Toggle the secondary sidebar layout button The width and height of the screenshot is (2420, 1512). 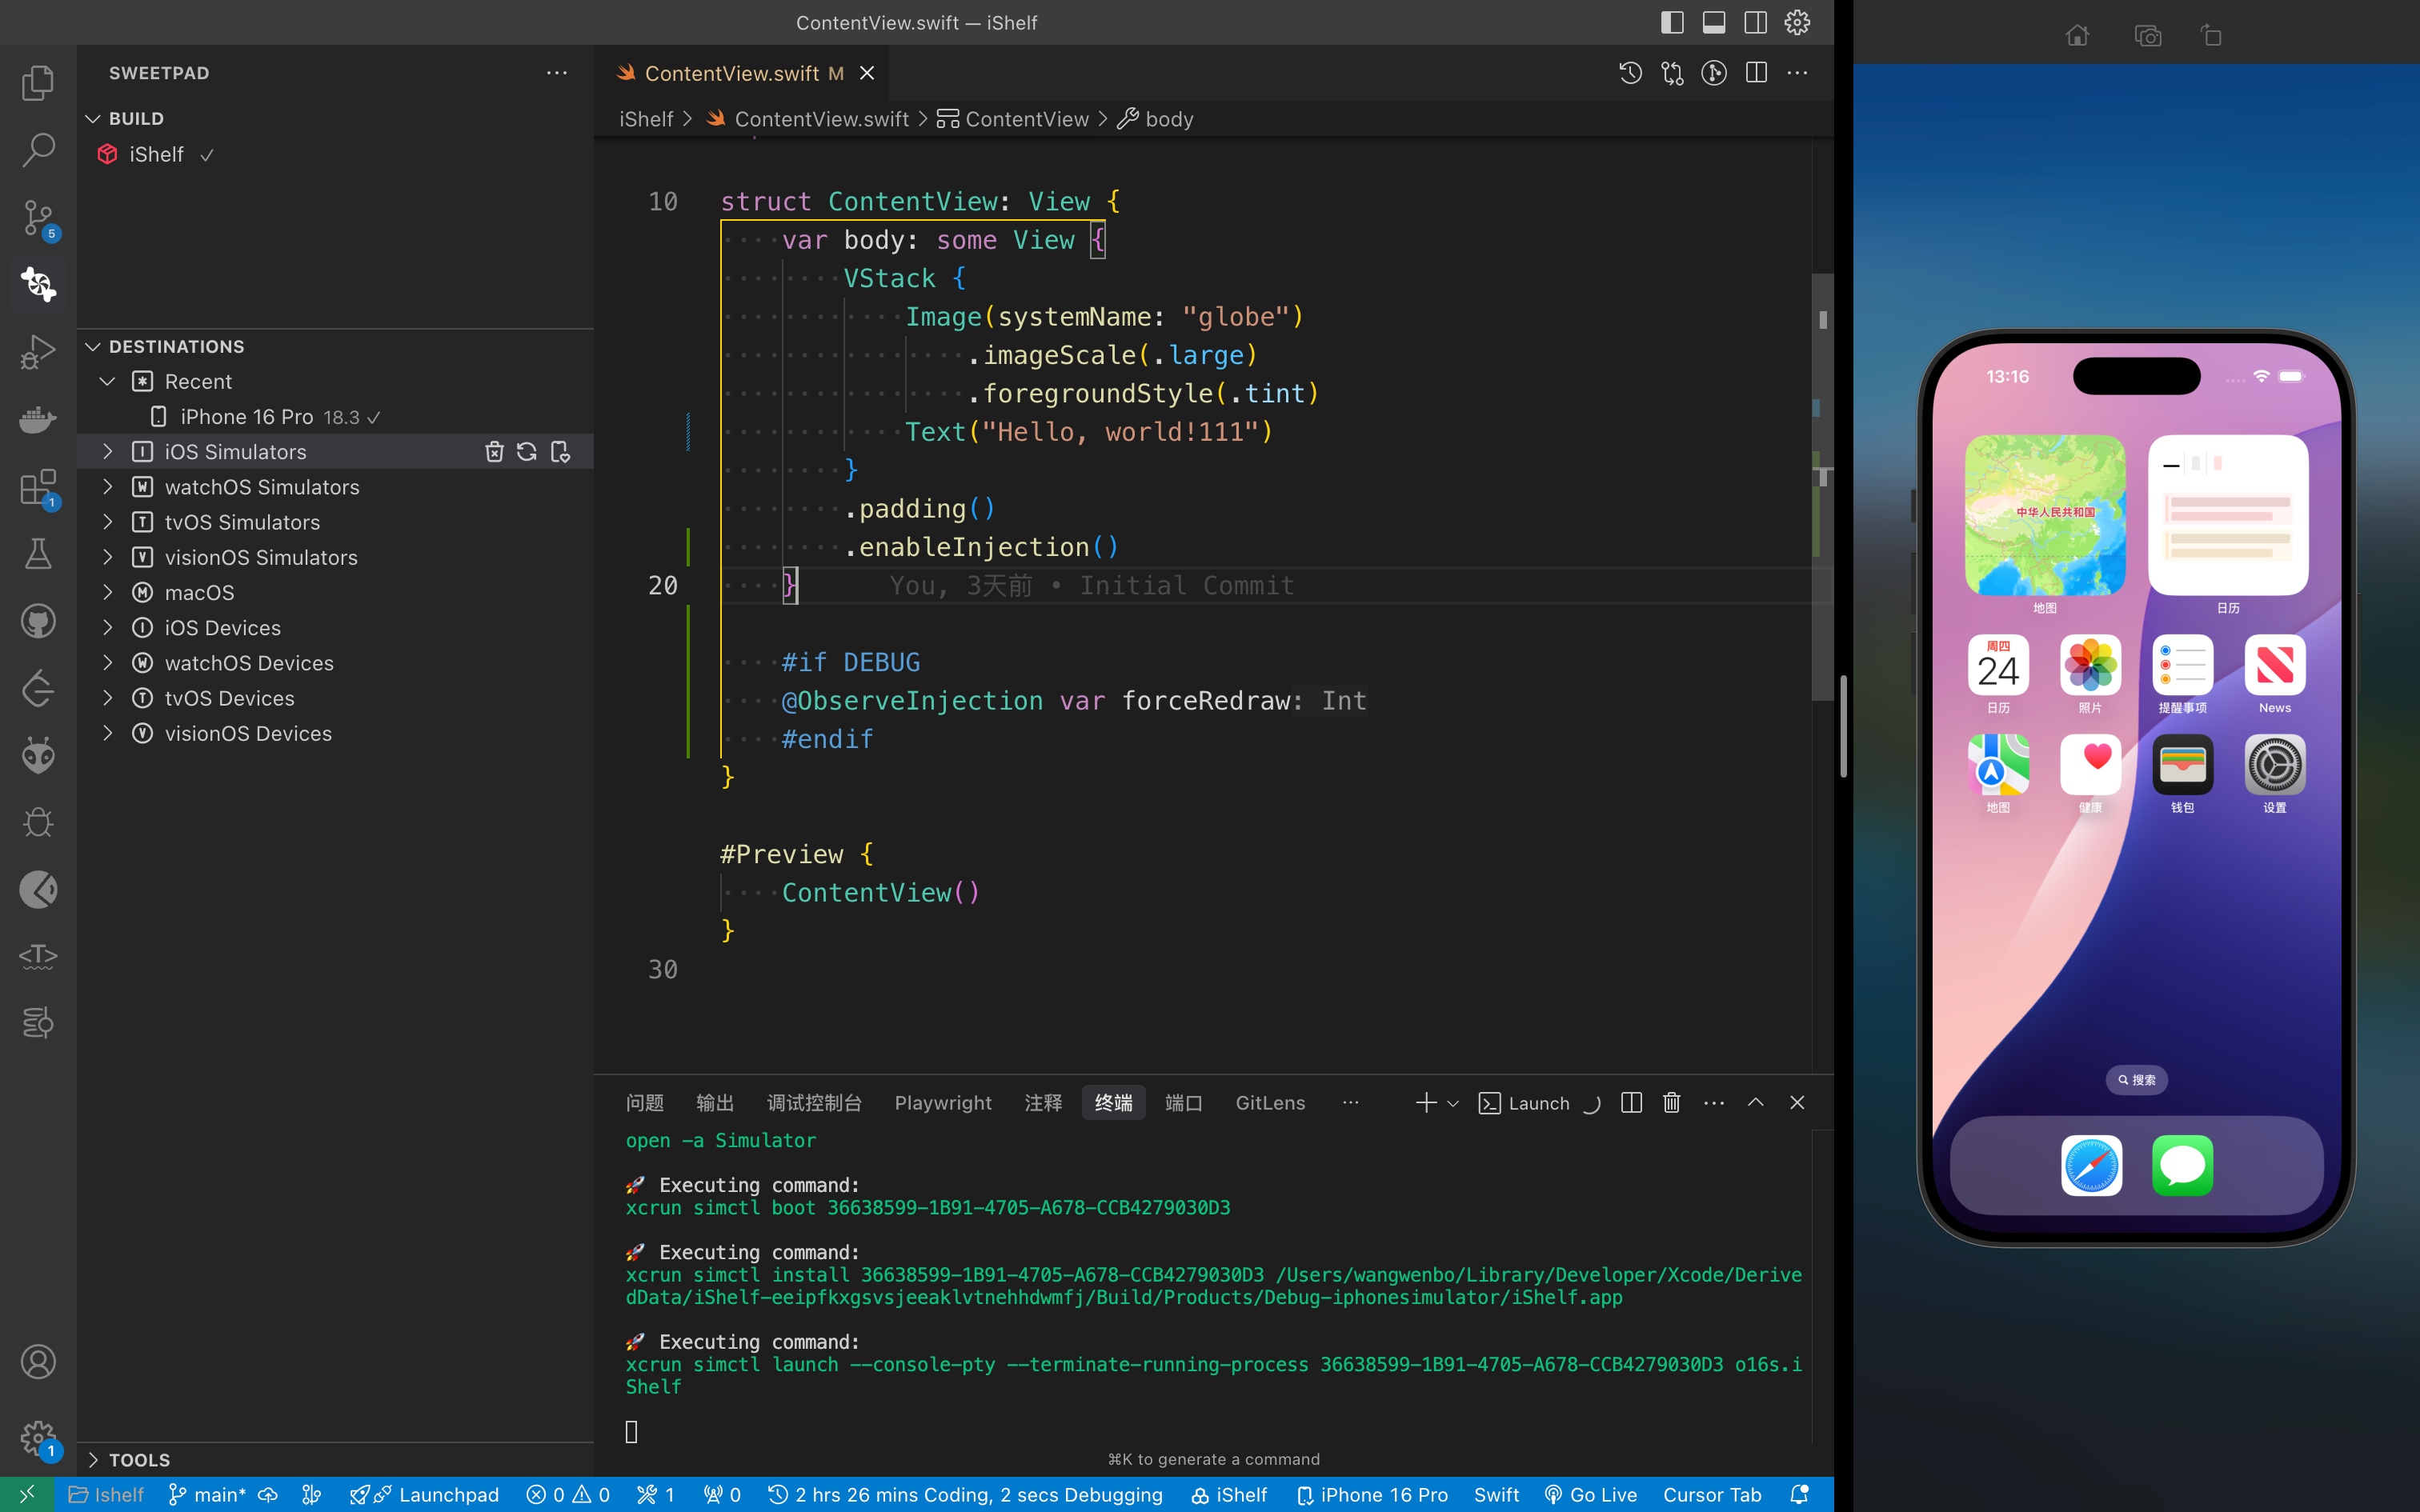tap(1755, 22)
